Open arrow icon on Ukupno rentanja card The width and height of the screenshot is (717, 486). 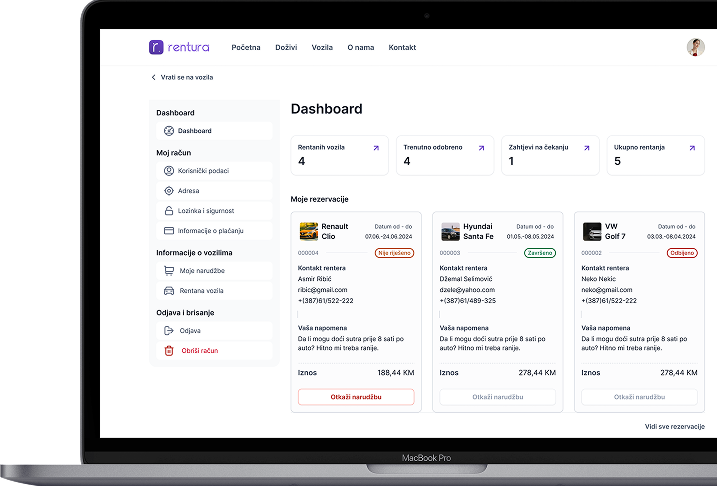691,148
